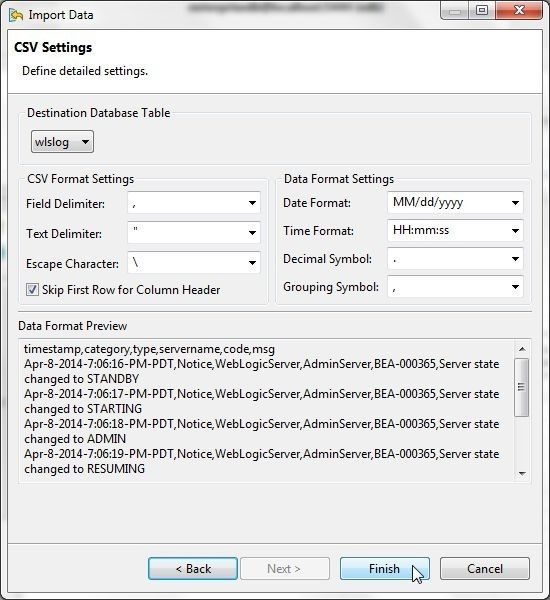Click the preview scrollbar down arrow
The image size is (550, 600).
[522, 474]
